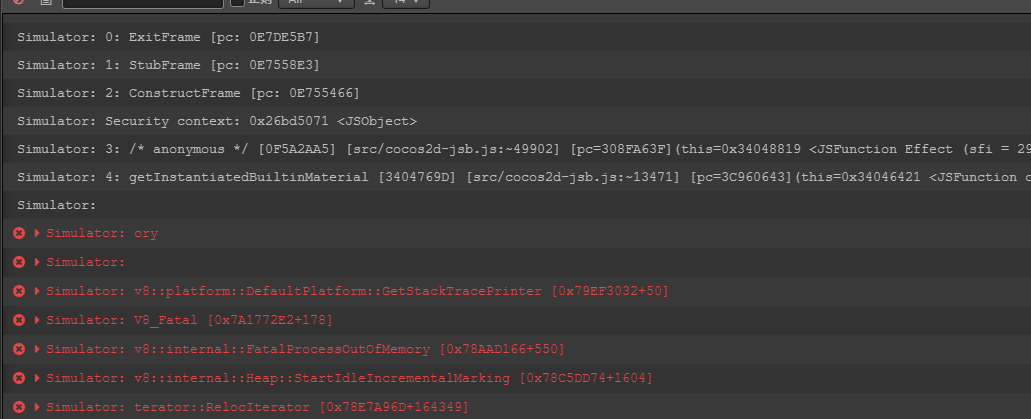The width and height of the screenshot is (1031, 419).
Task: Select the 'ExitFrame' log line
Action: click(x=168, y=37)
